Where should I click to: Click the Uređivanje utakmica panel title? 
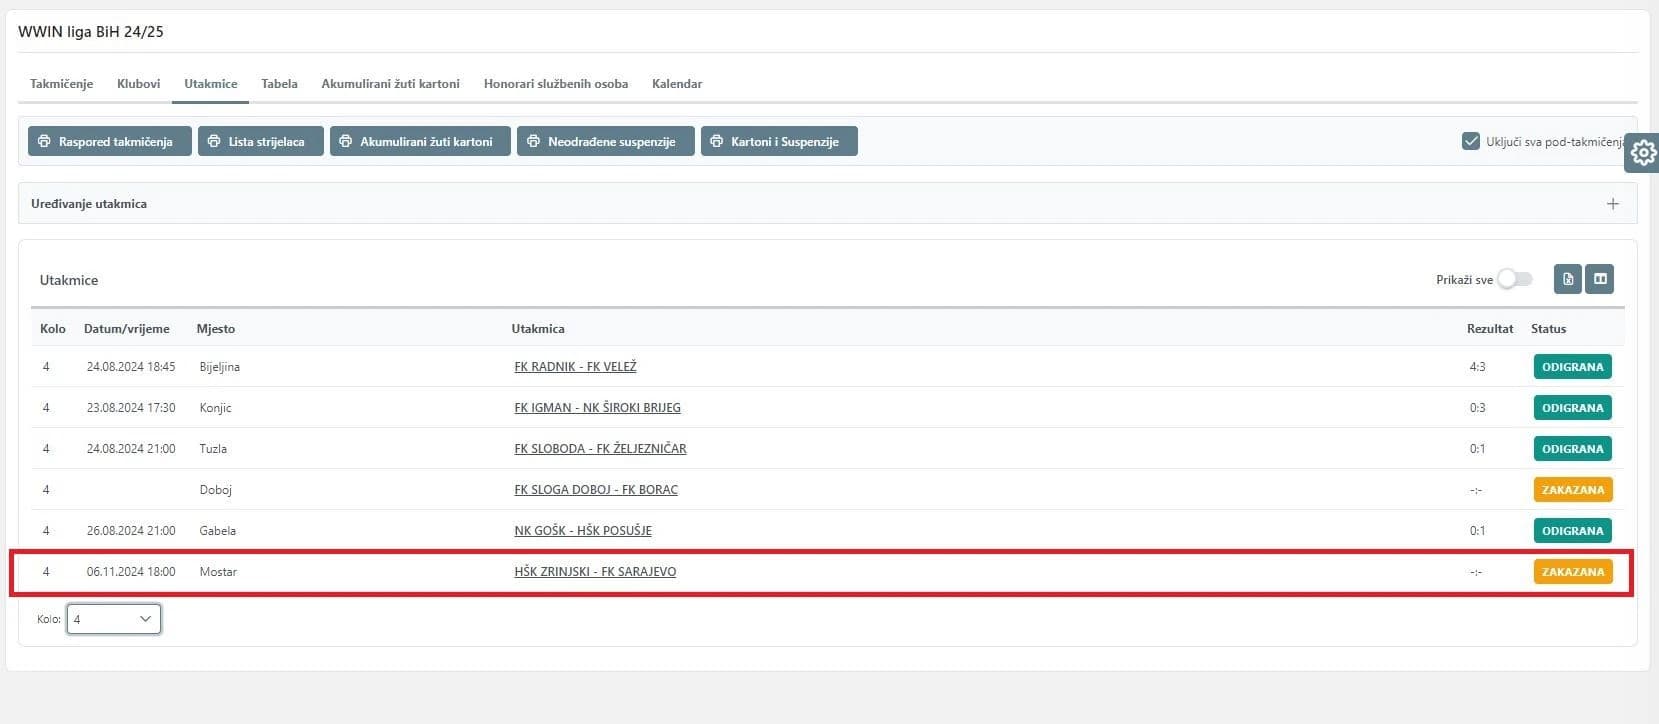pos(89,203)
